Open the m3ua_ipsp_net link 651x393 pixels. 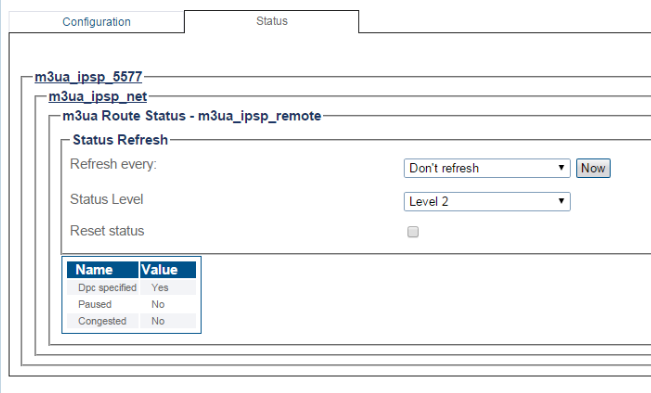98,96
